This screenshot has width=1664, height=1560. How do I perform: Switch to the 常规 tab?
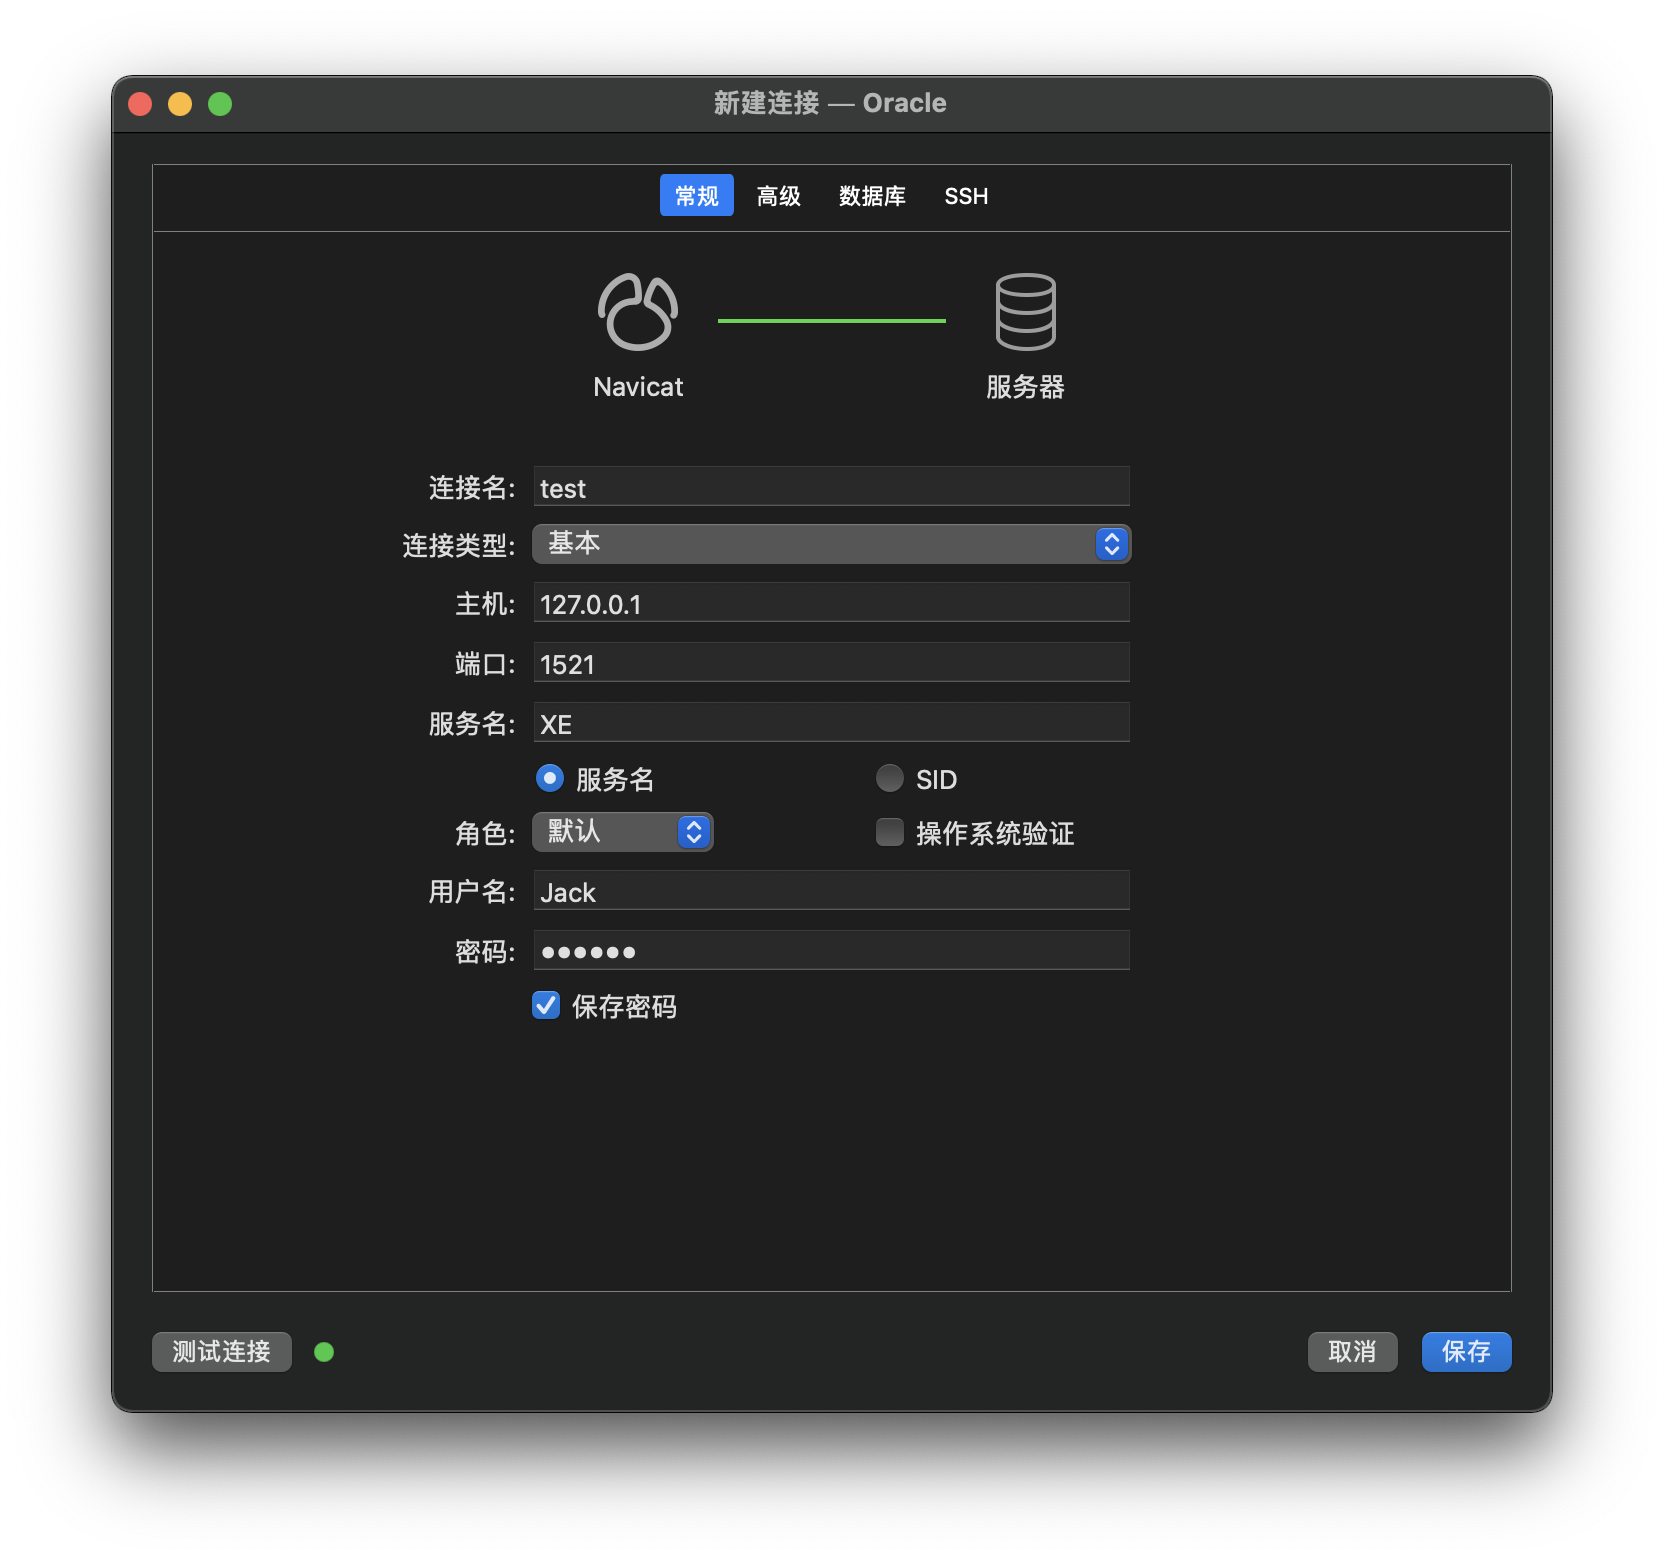(697, 196)
